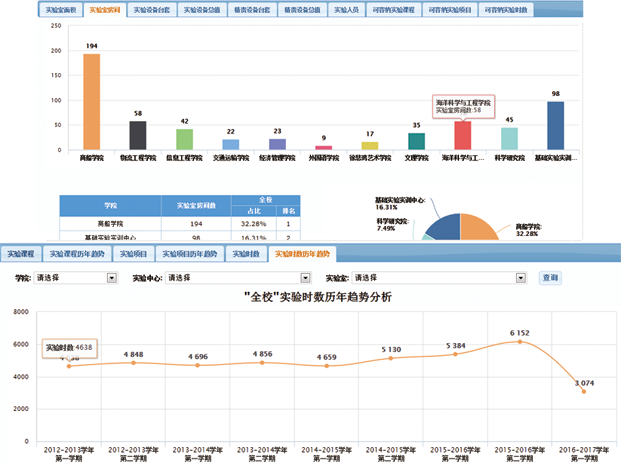Click the 3074 data point on trend line

[x=584, y=391]
